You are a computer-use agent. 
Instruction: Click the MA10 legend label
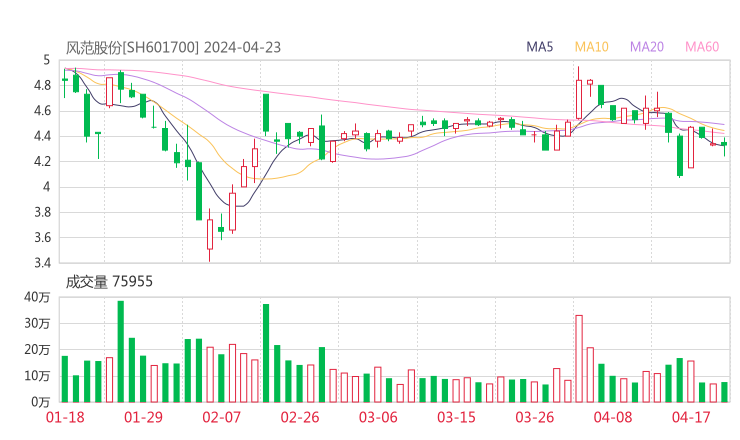click(591, 47)
